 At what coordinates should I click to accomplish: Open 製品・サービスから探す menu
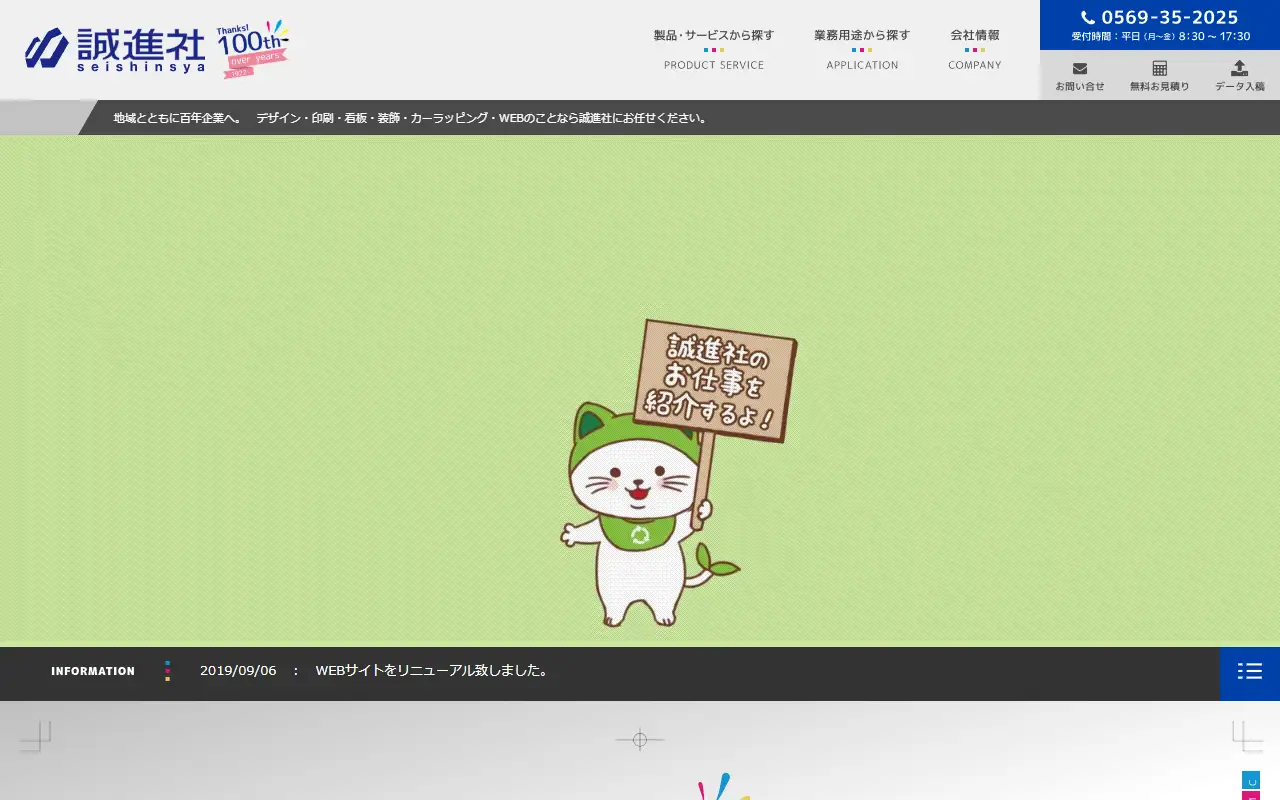point(714,49)
